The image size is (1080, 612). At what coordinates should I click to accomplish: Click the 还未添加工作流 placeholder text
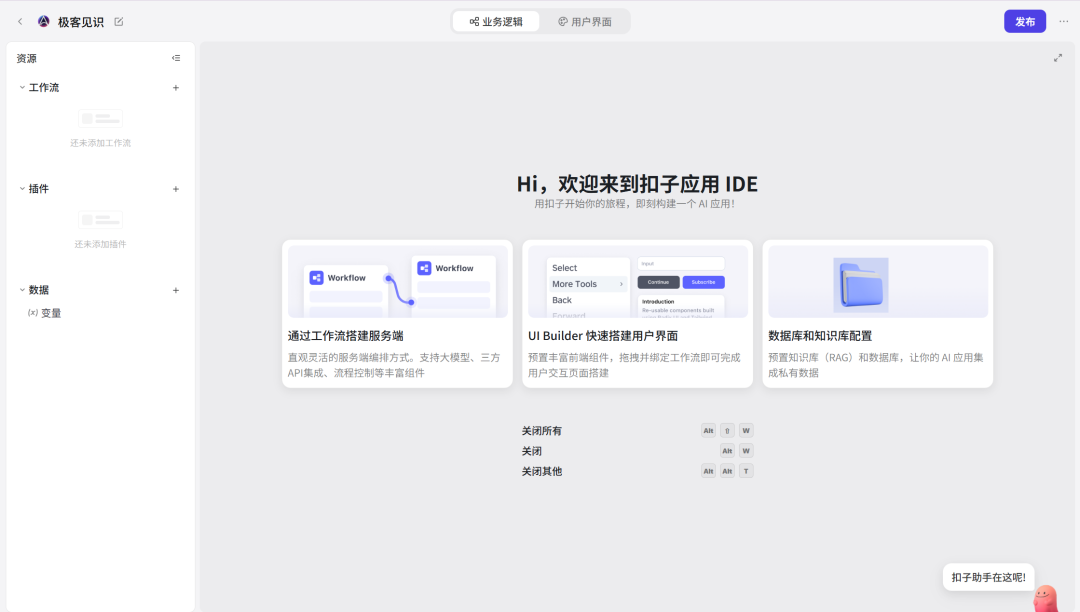point(101,143)
